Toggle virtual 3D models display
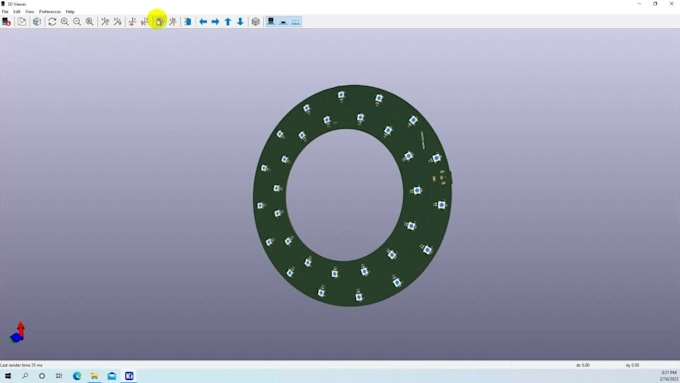 296,22
